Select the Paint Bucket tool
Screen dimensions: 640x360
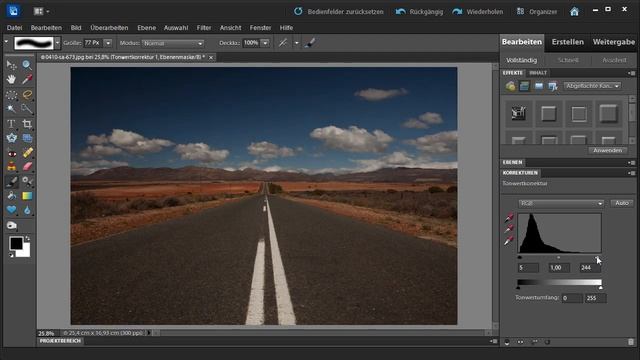pyautogui.click(x=11, y=196)
